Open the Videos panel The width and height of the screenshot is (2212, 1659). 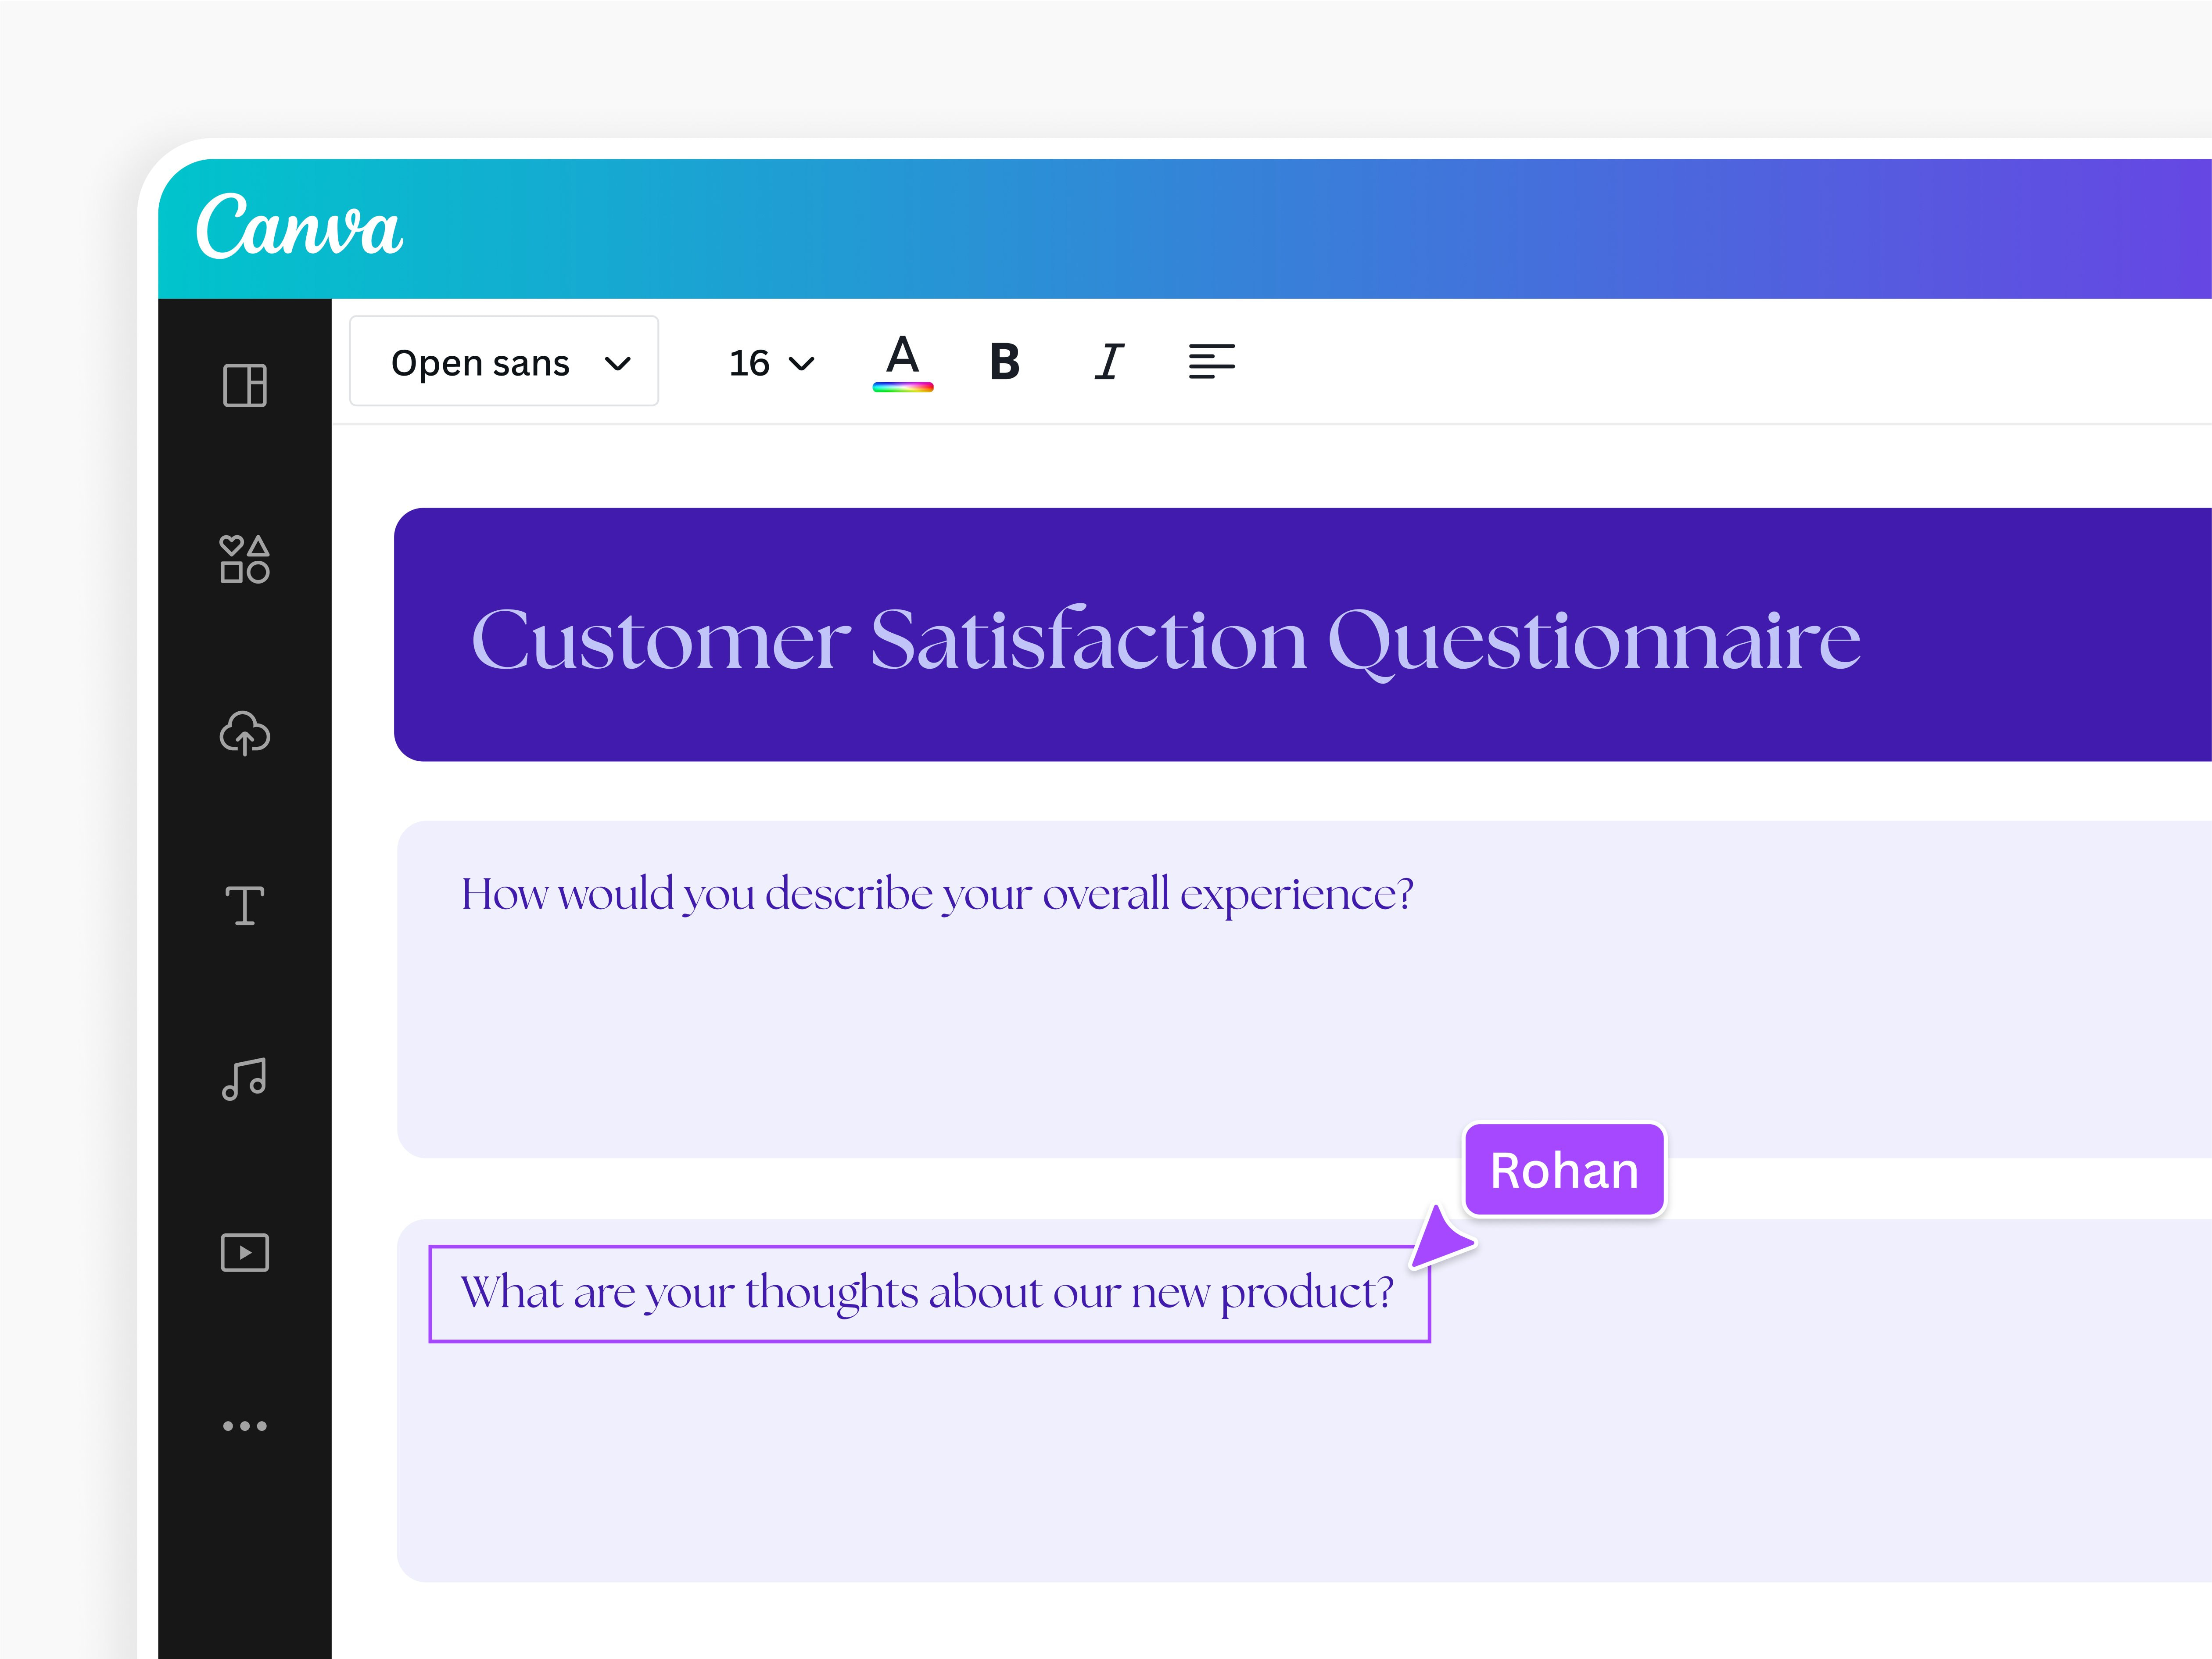[244, 1252]
